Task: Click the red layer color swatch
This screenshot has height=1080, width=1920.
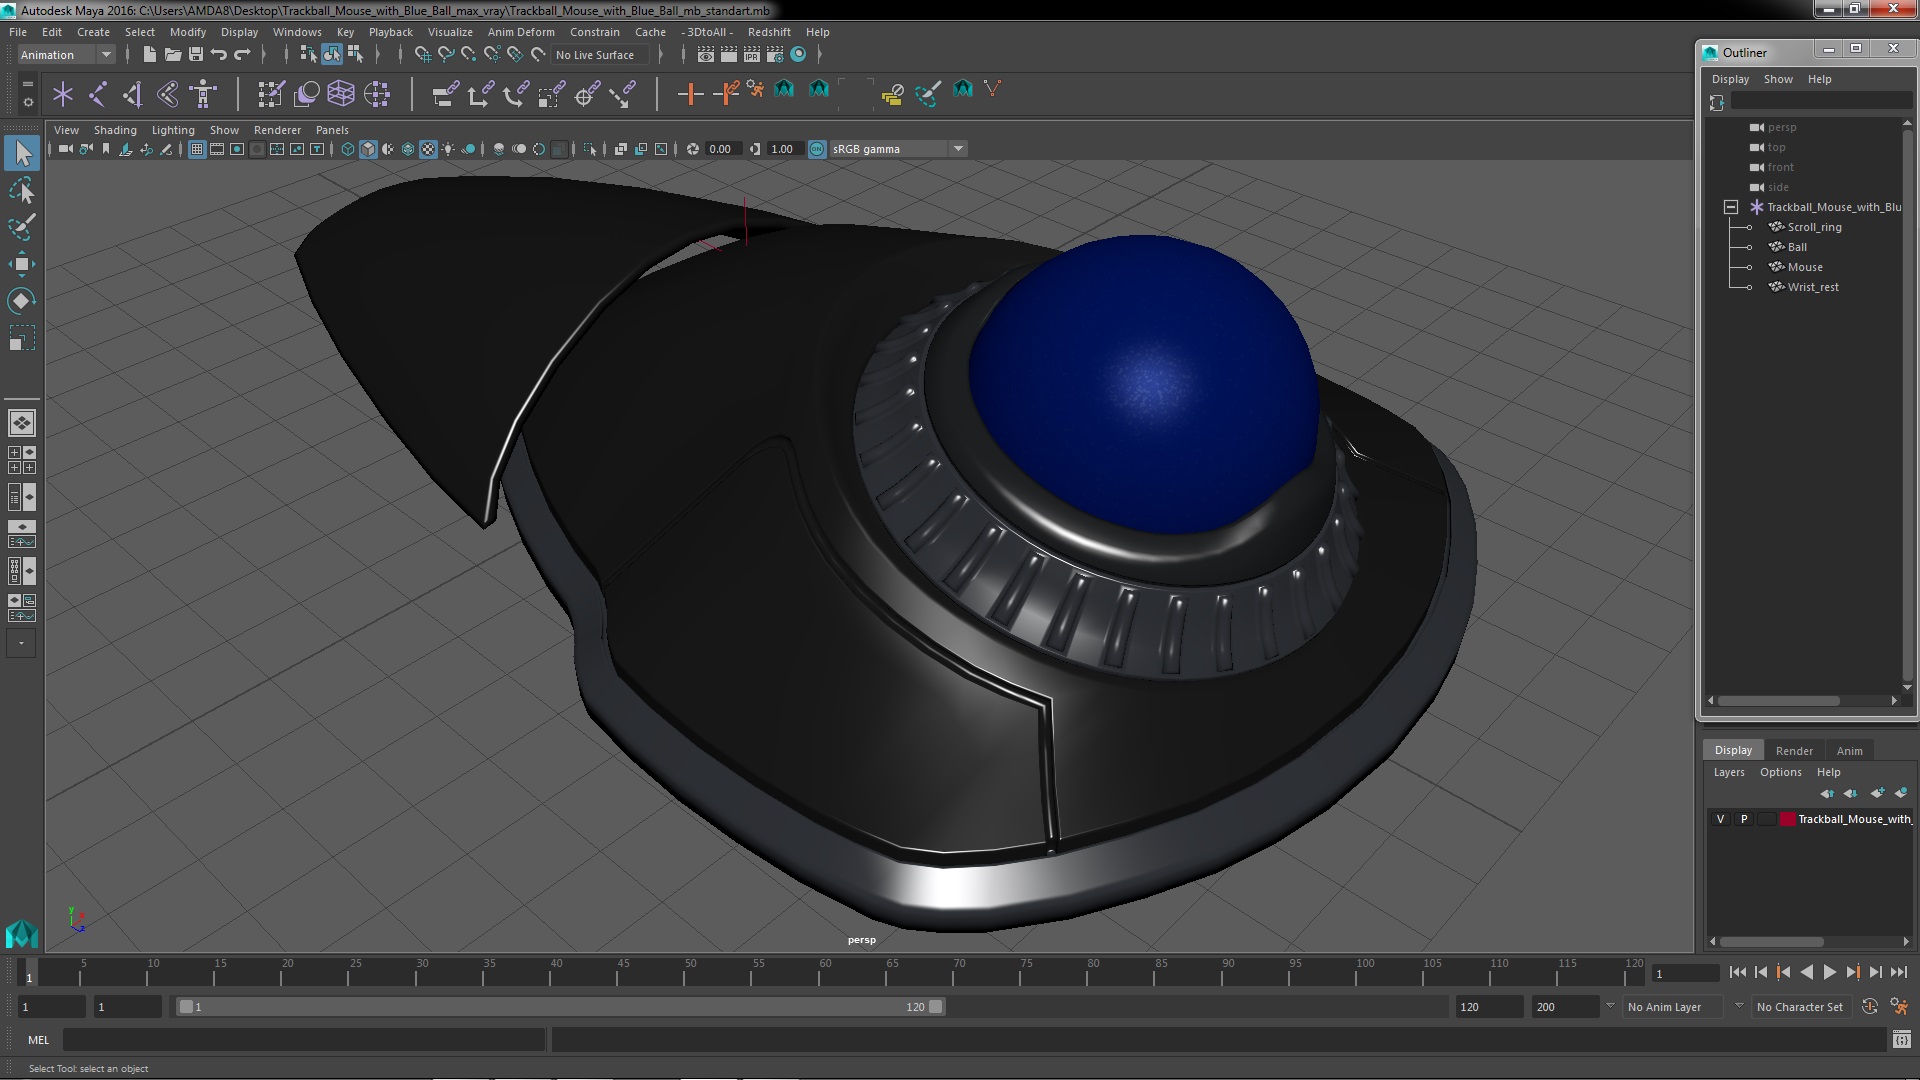Action: [1787, 819]
